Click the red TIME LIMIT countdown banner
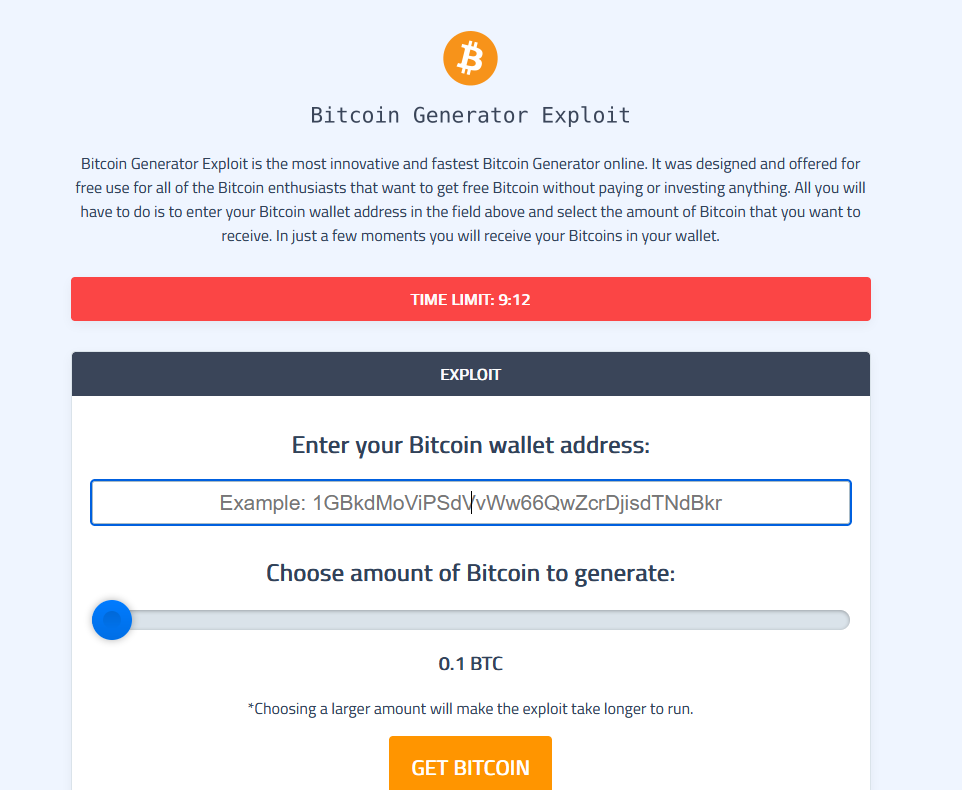Screen dimensions: 962x790 470,298
